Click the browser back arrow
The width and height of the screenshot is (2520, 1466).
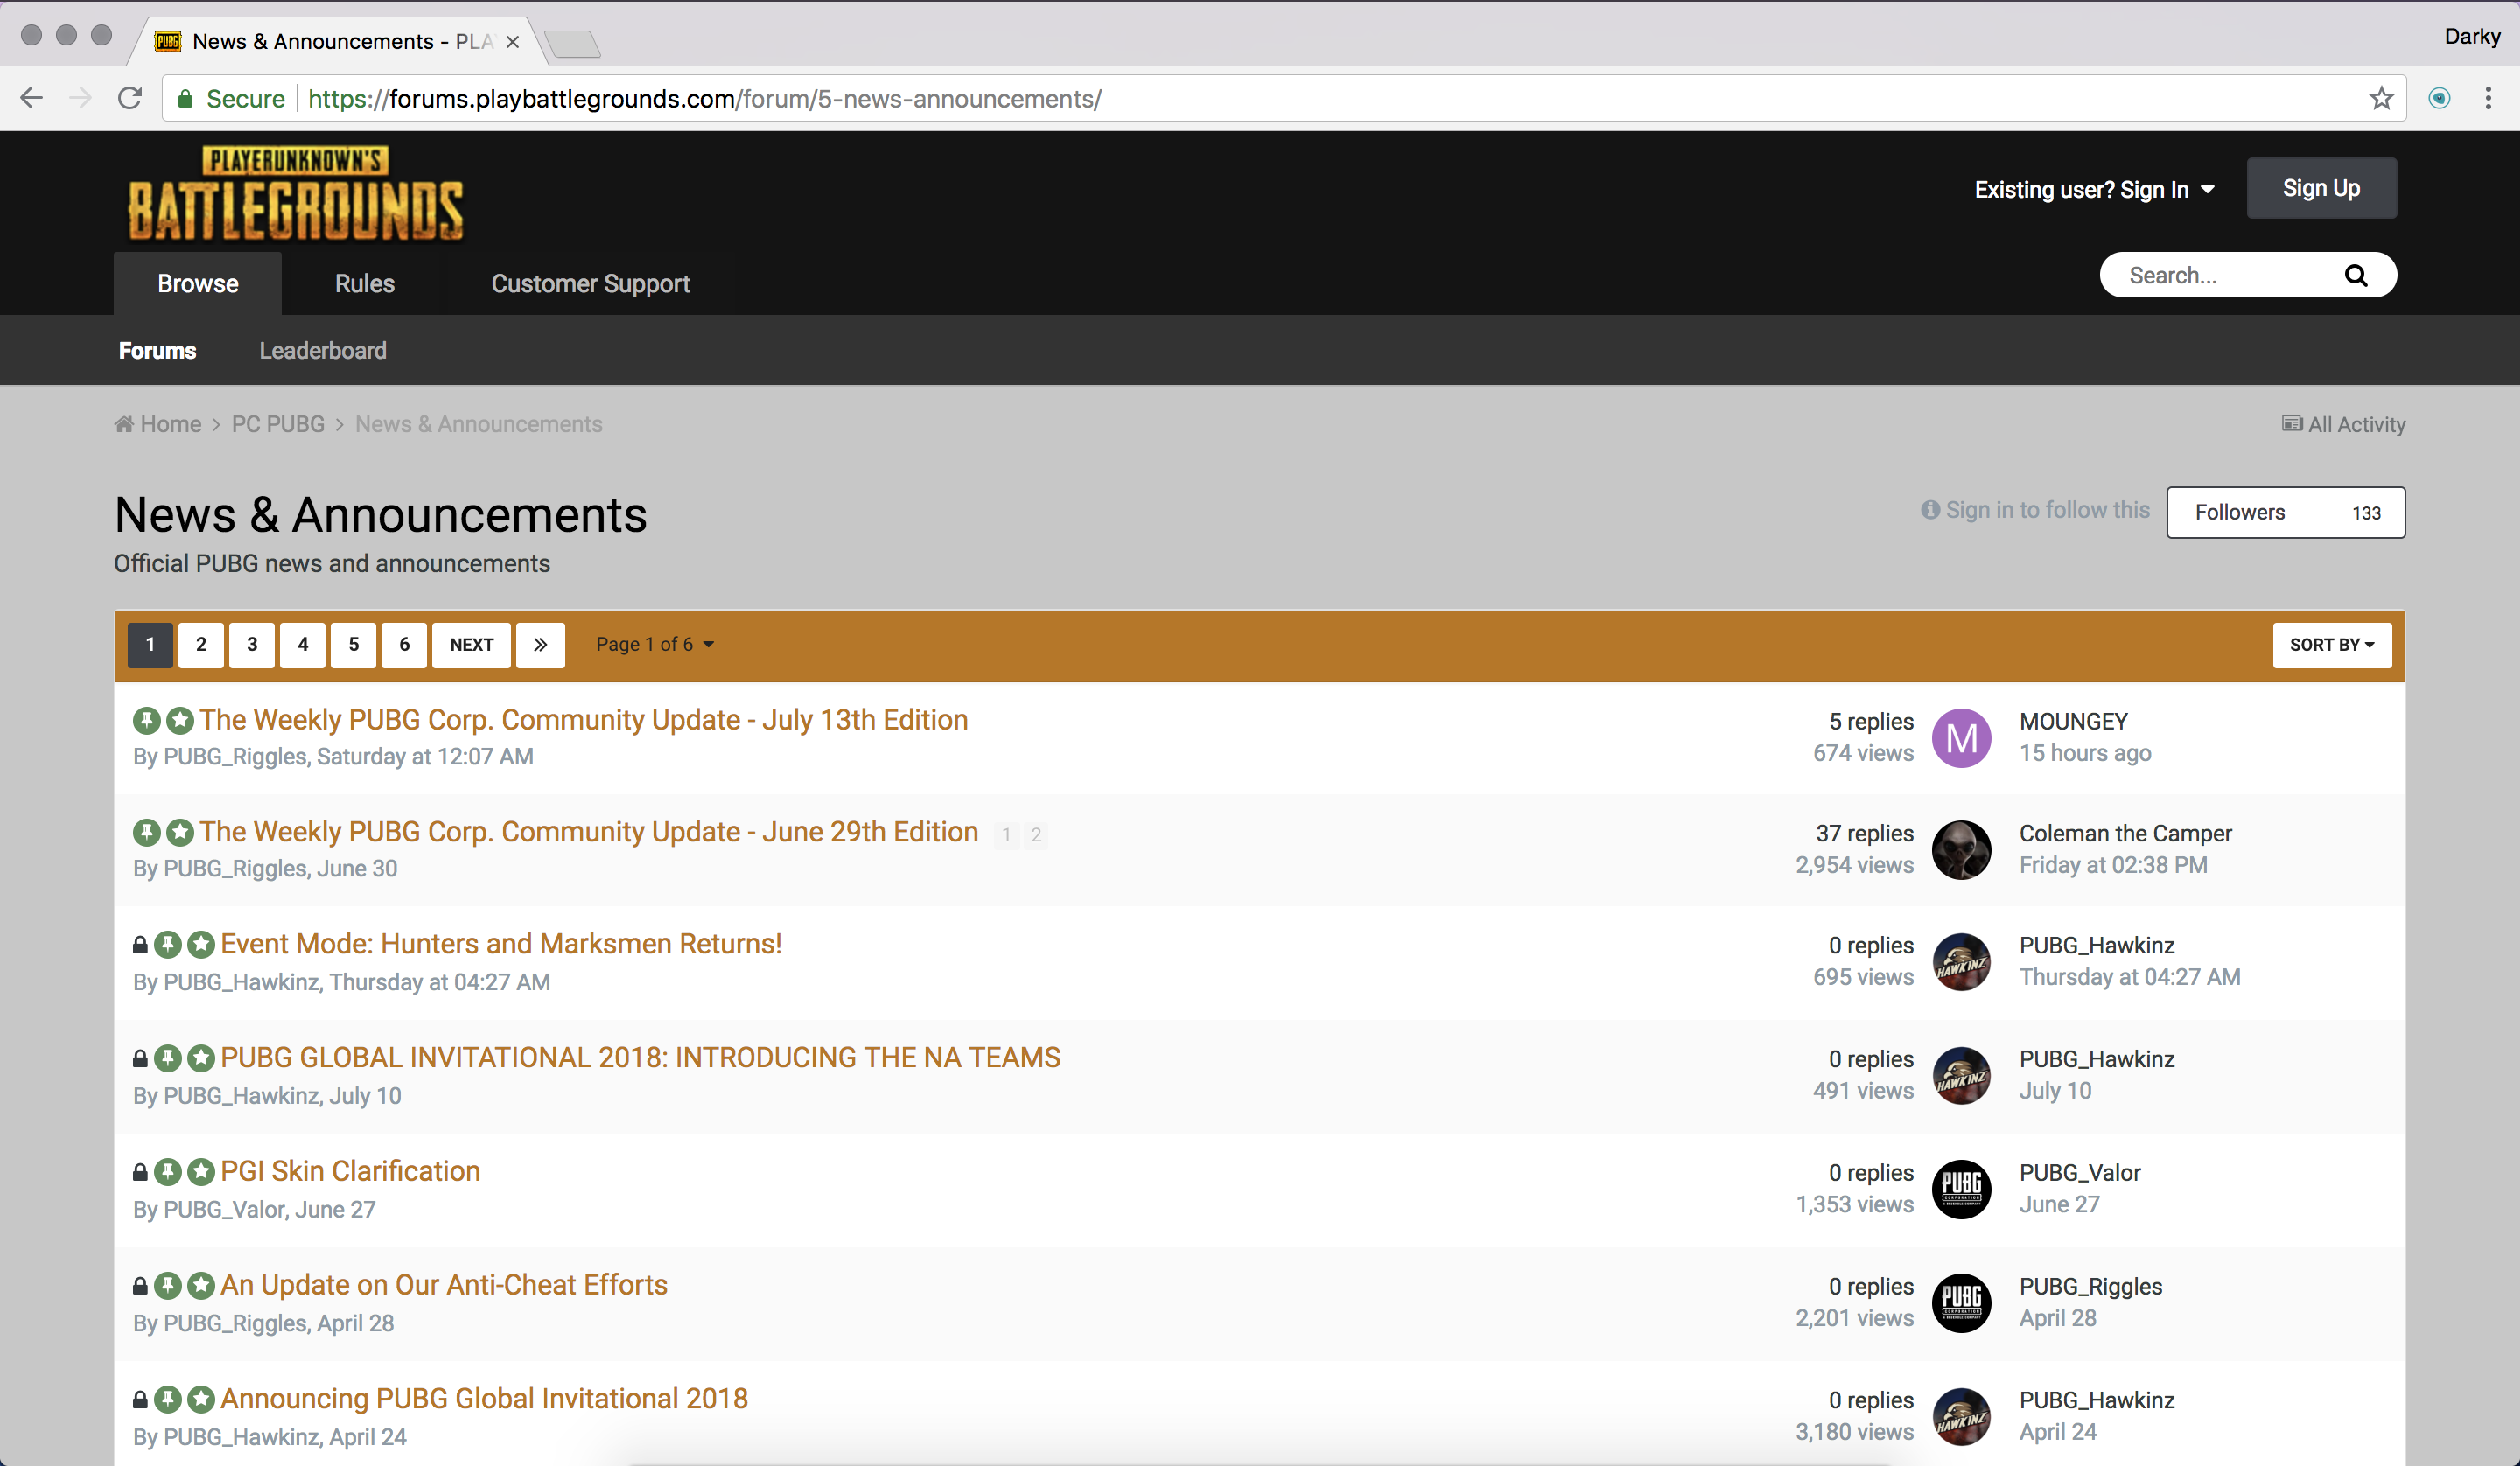tap(32, 98)
